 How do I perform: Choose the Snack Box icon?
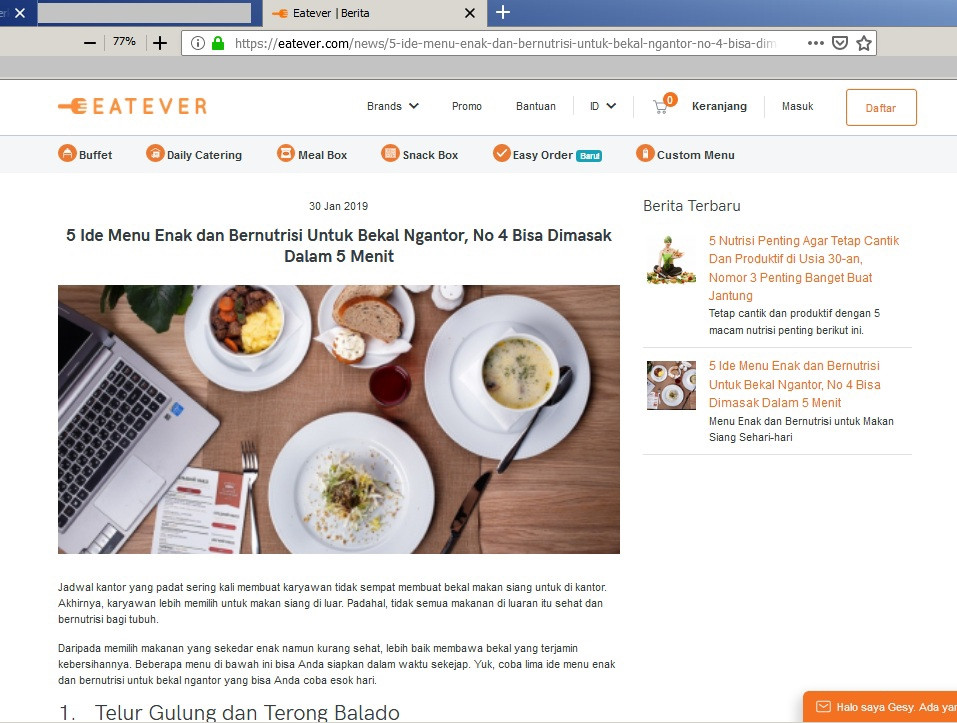click(390, 153)
